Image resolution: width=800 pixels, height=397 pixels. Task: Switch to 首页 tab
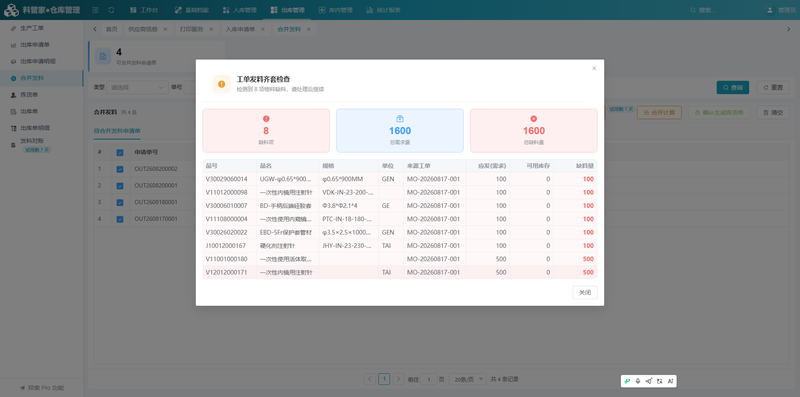[x=111, y=29]
